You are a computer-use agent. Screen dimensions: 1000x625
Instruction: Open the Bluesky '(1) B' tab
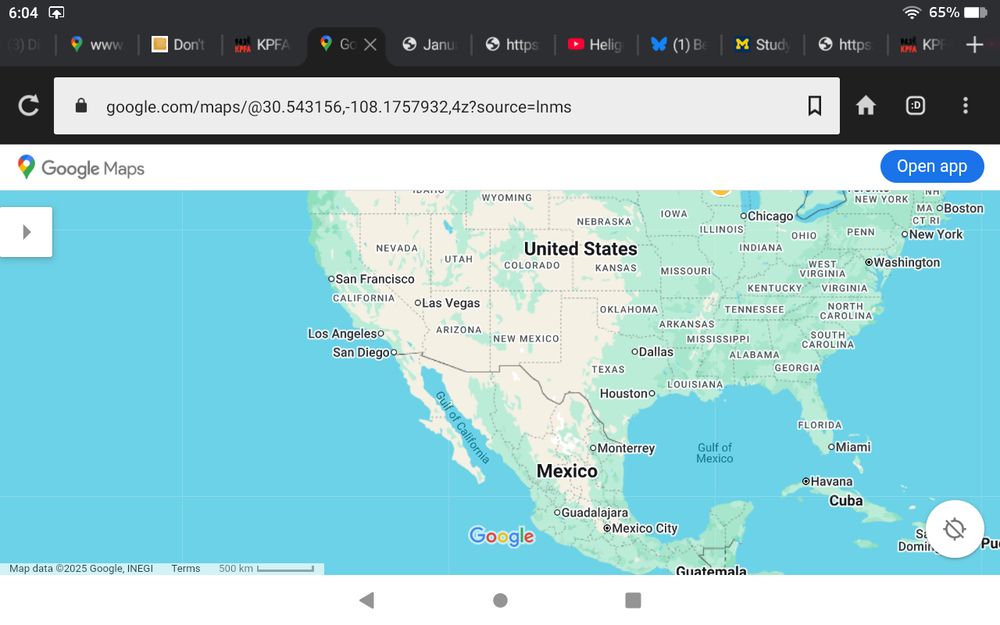tap(679, 44)
